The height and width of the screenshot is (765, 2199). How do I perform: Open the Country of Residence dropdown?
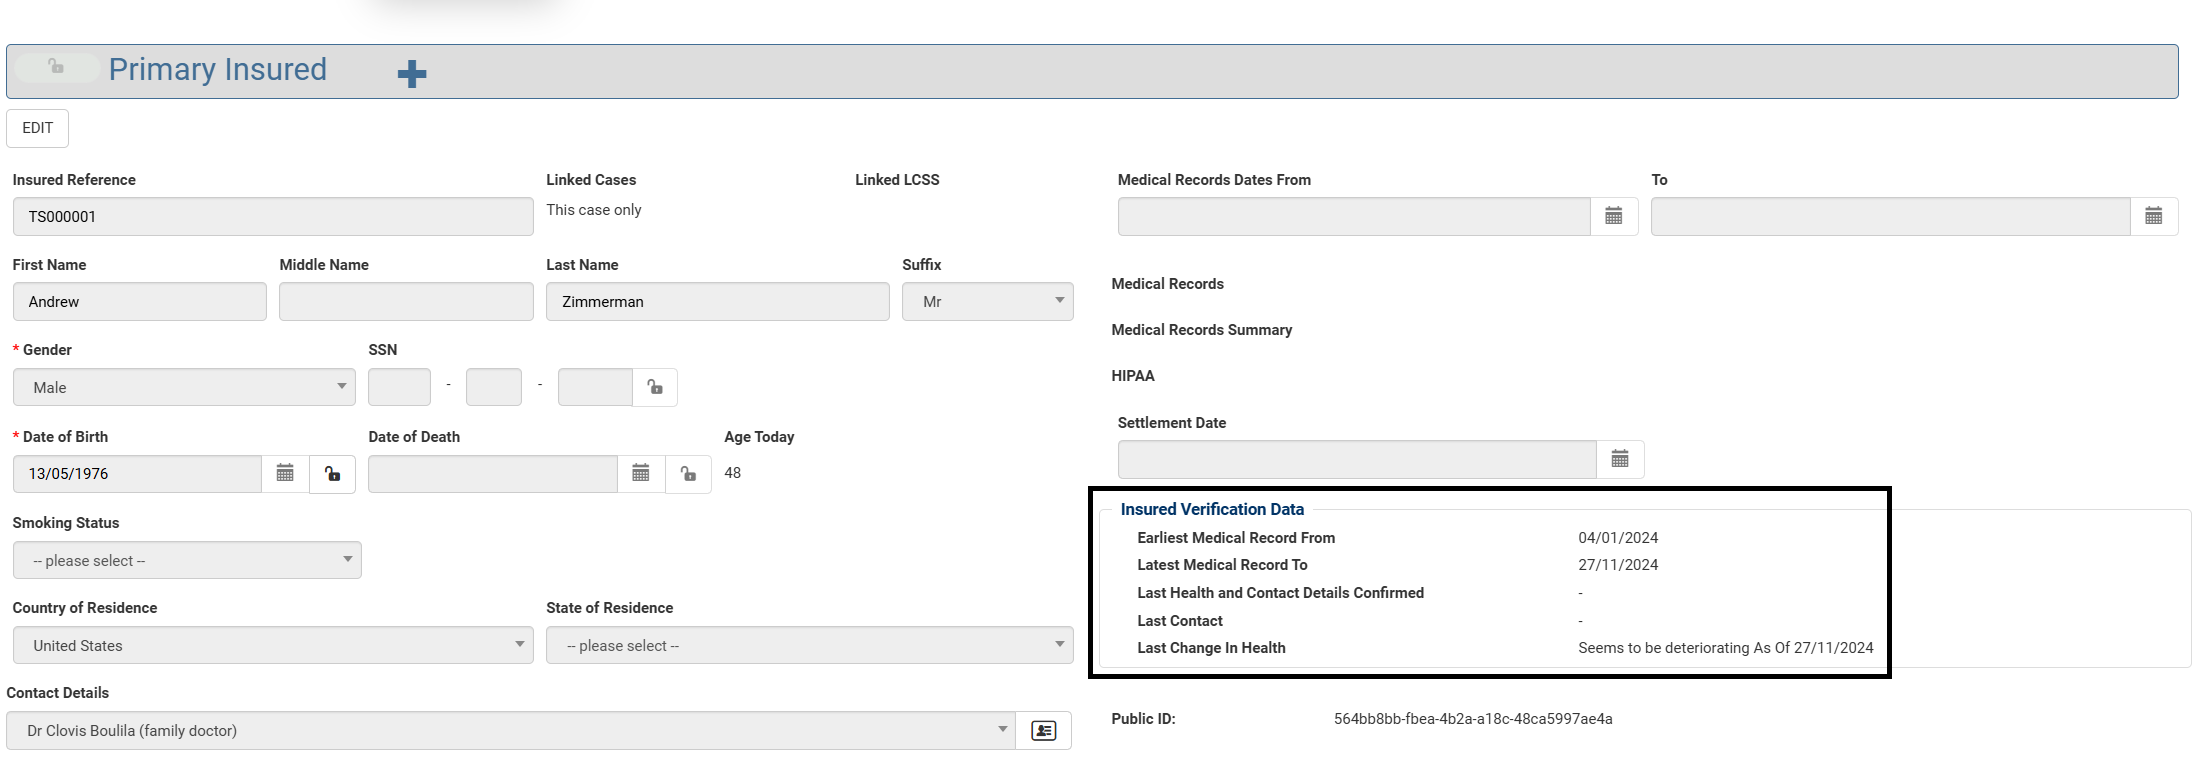point(272,645)
